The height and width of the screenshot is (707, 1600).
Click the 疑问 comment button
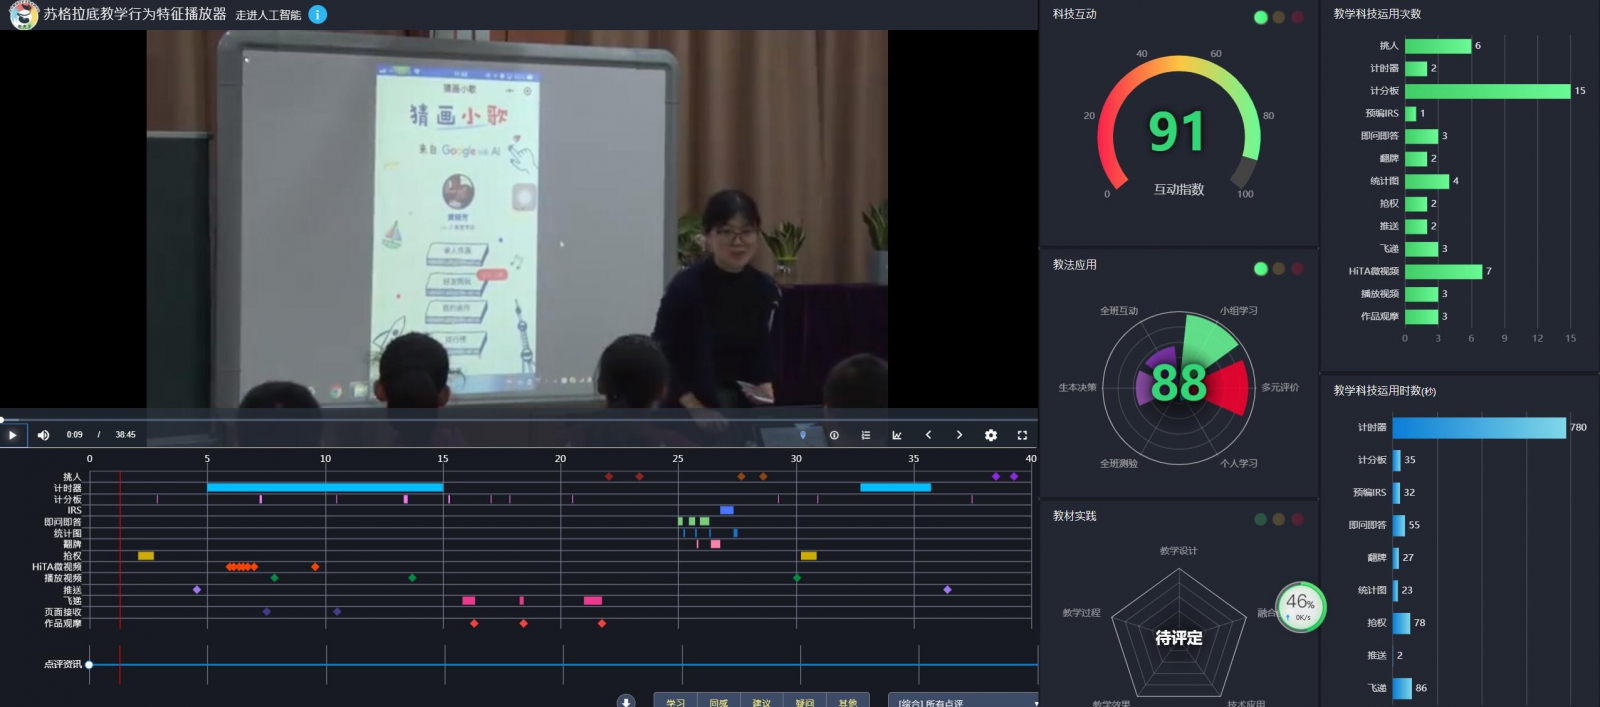(x=805, y=701)
